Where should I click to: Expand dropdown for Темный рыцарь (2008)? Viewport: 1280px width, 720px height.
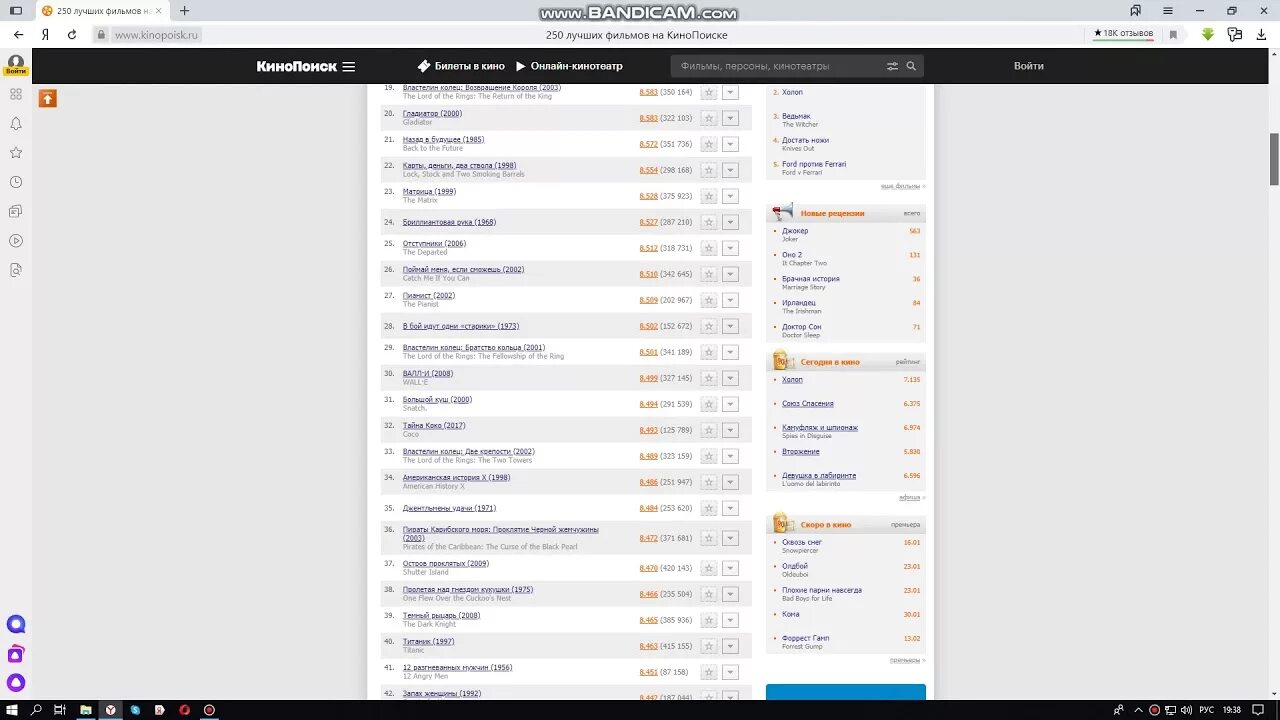(730, 620)
